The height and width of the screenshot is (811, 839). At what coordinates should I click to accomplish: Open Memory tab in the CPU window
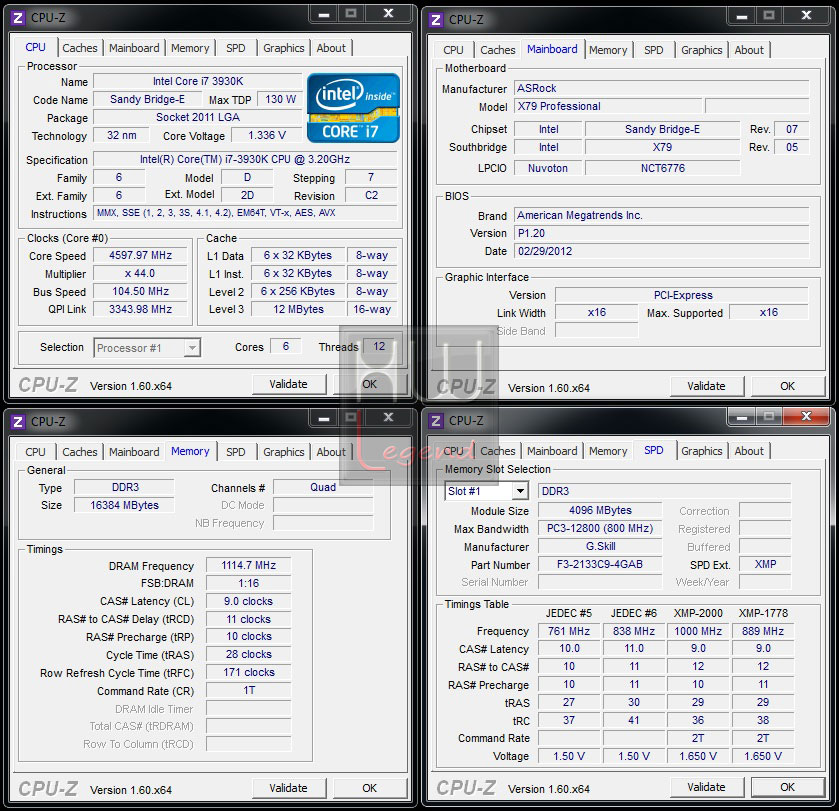pyautogui.click(x=190, y=48)
